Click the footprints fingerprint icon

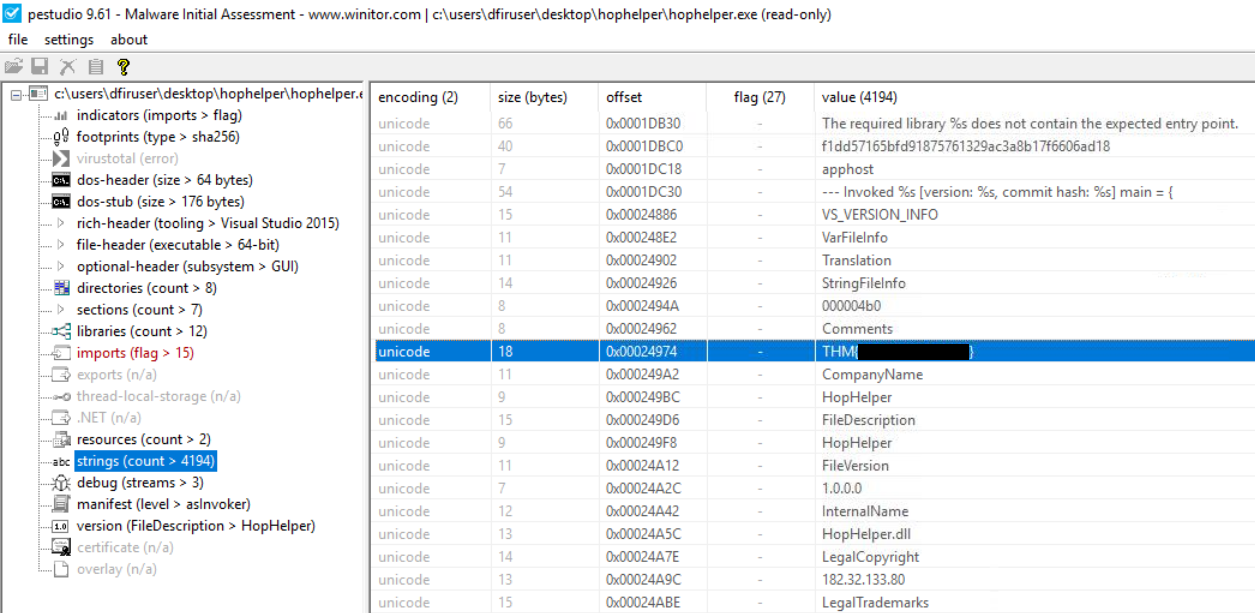click(61, 134)
